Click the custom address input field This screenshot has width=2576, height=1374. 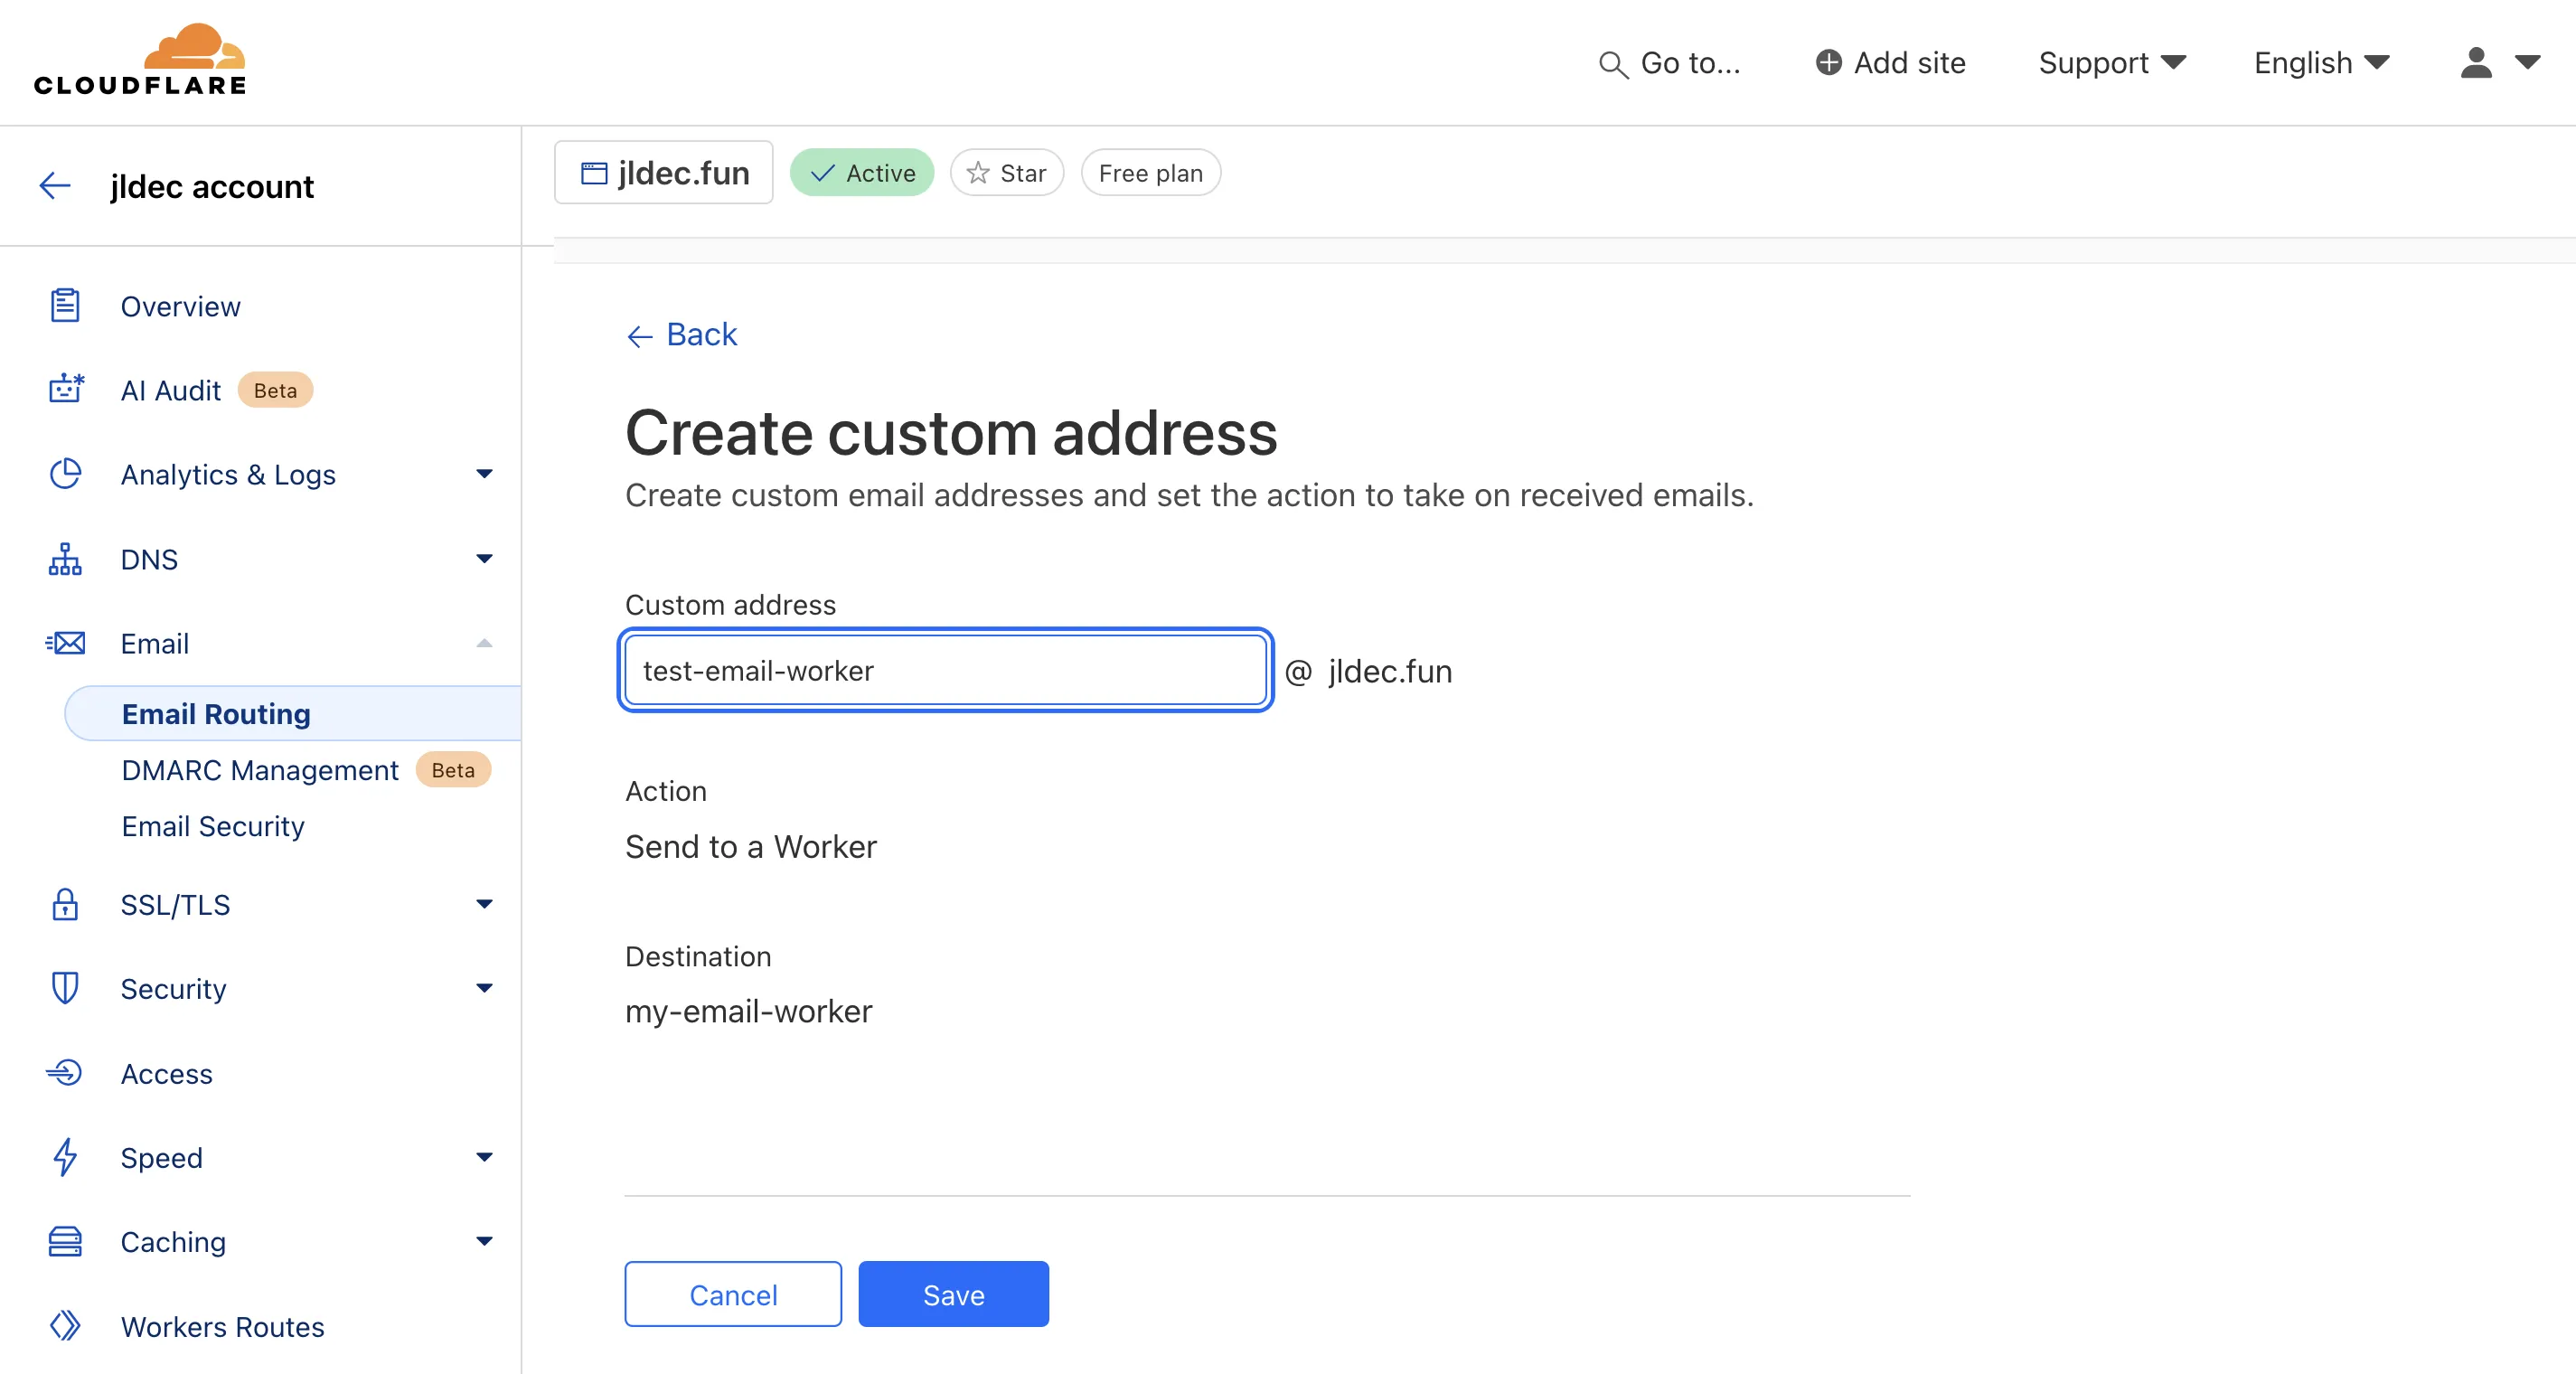click(945, 670)
